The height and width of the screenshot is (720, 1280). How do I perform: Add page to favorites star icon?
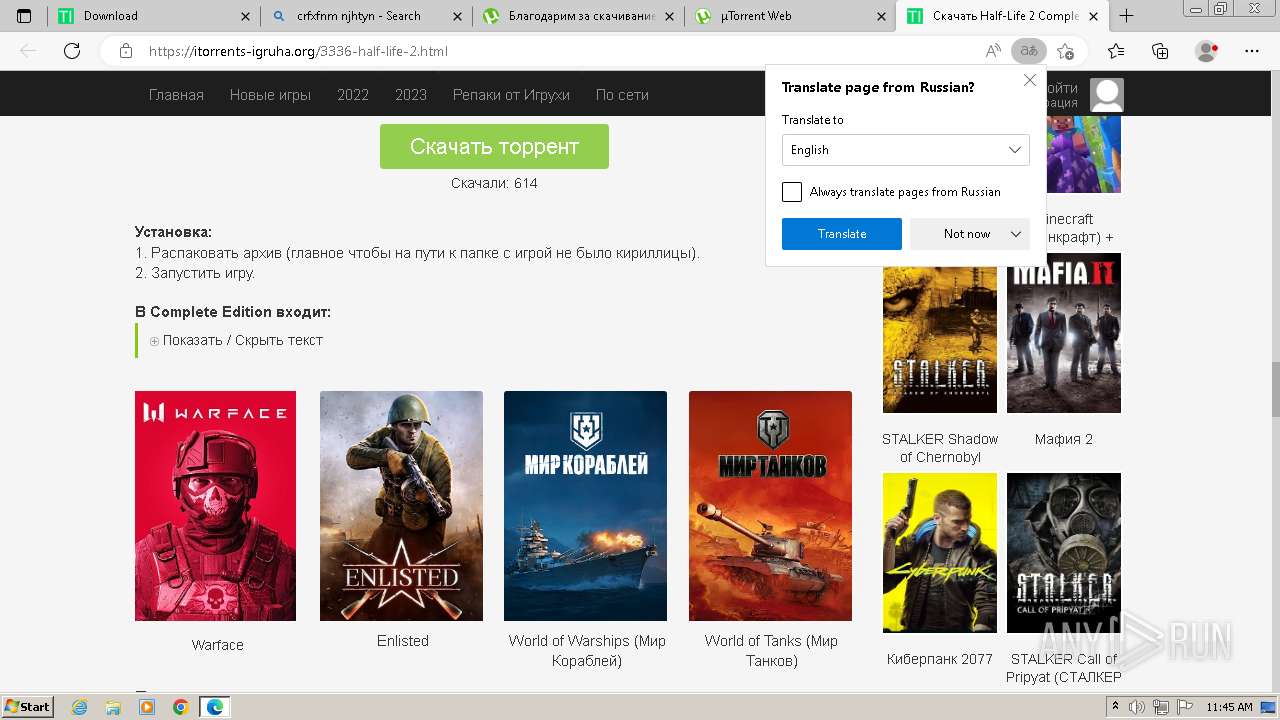1066,51
